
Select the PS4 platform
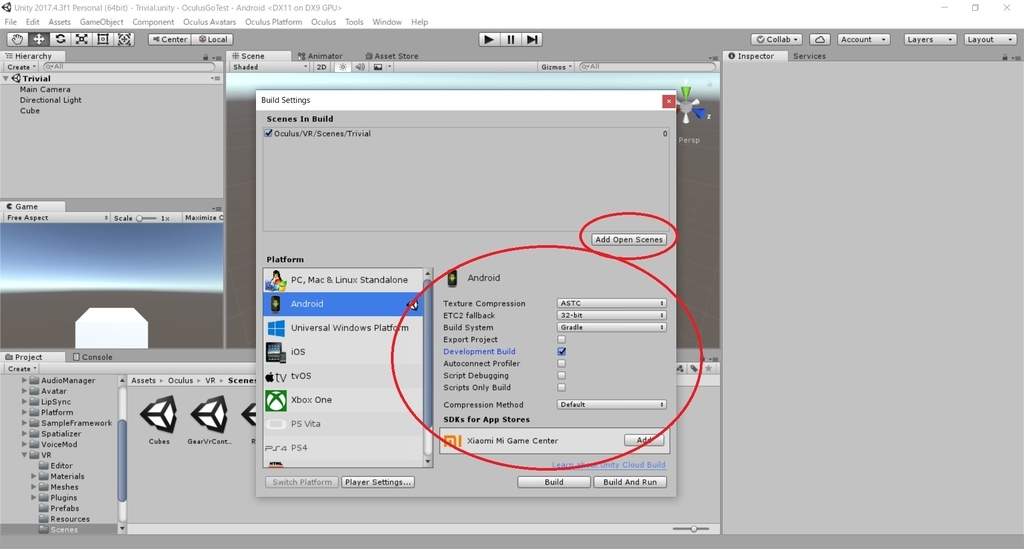point(344,448)
